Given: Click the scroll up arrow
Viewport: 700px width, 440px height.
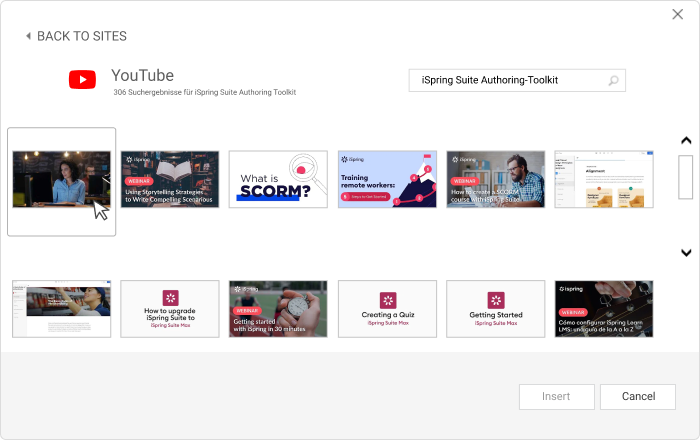Looking at the screenshot, I should tap(686, 141).
